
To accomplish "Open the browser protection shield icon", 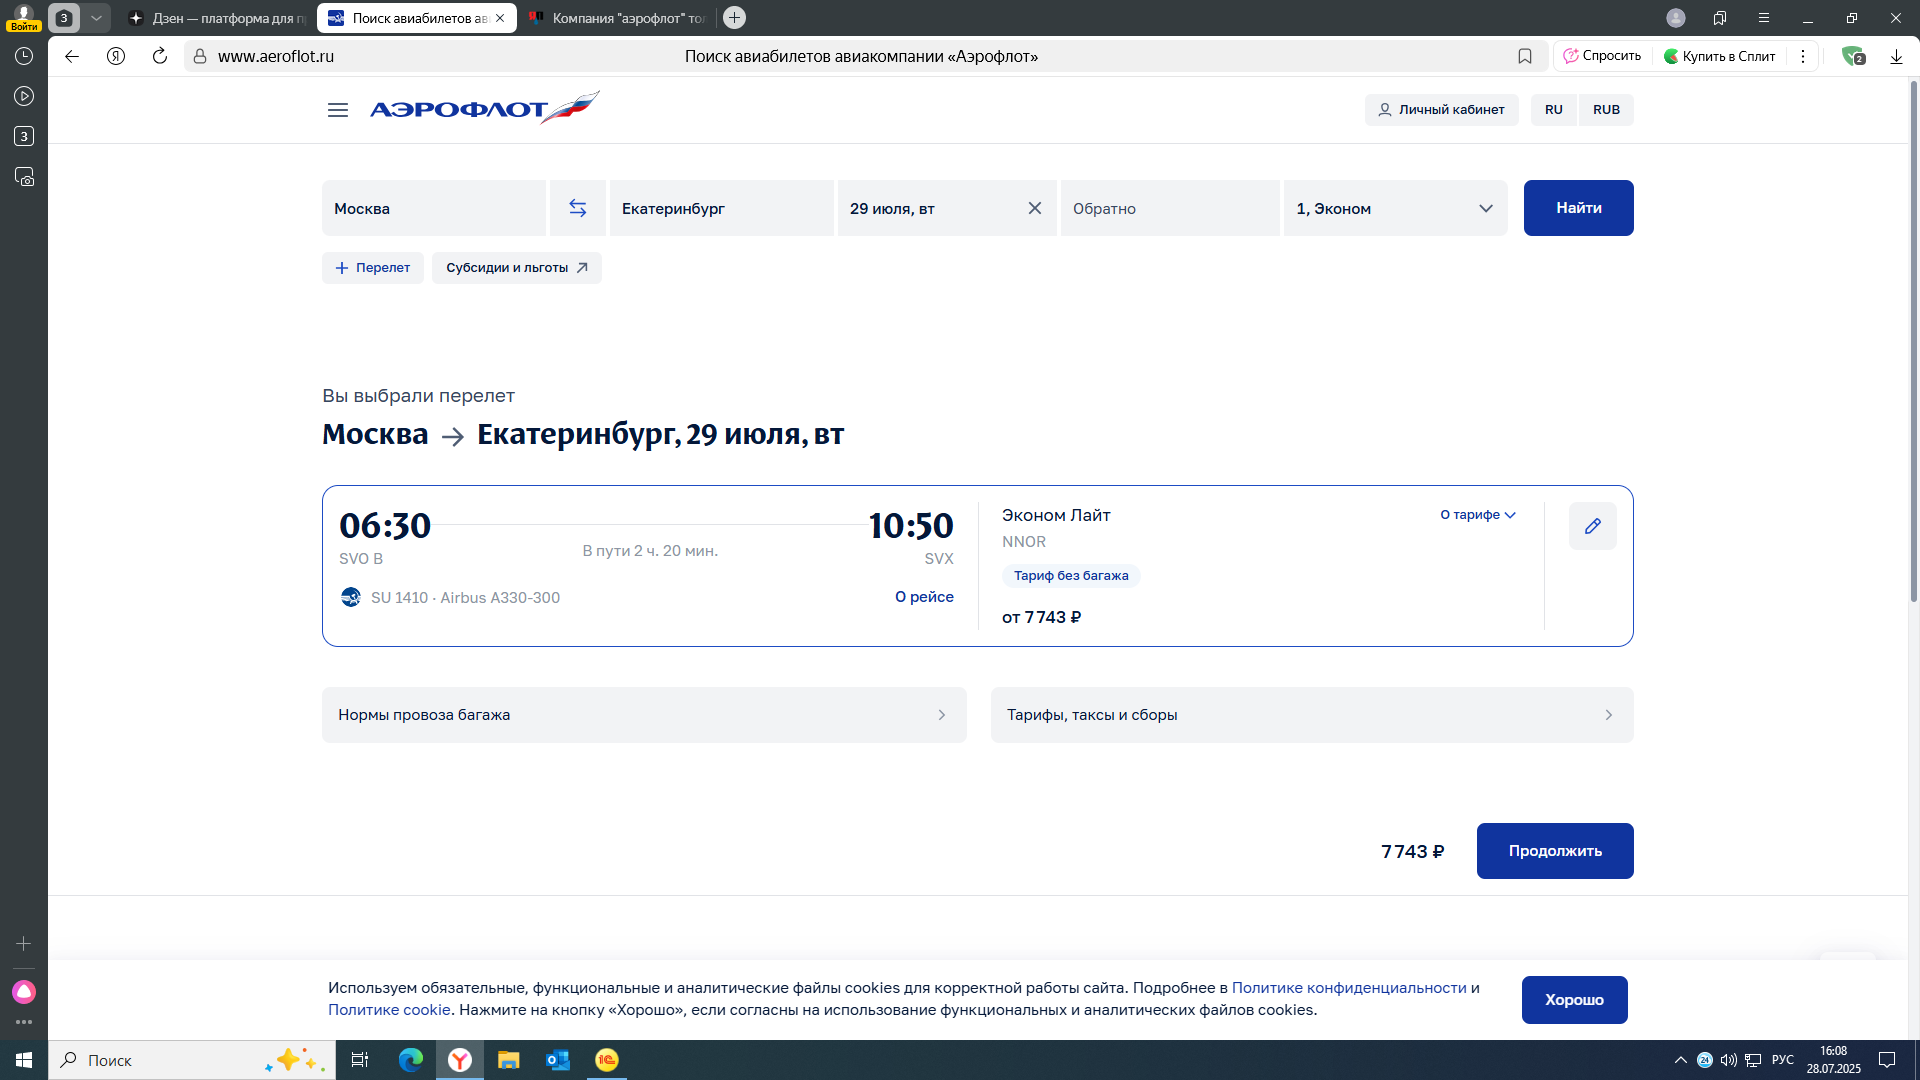I will pos(1853,56).
